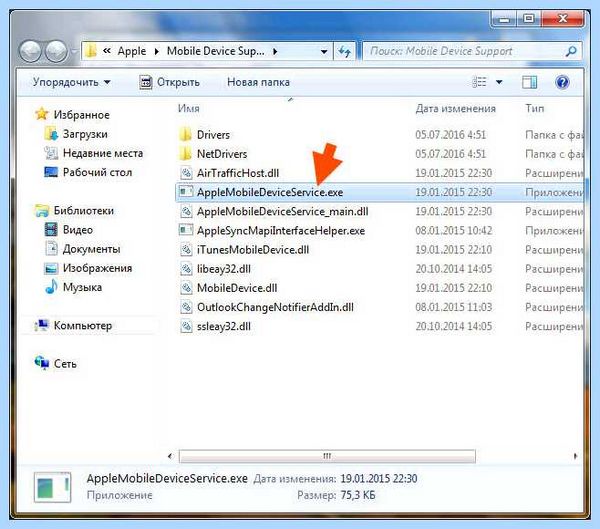Open Help via the blue question mark
This screenshot has height=529, width=600.
(562, 82)
